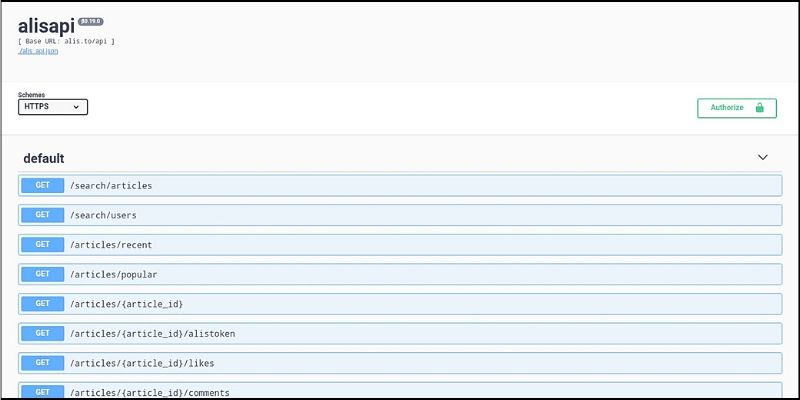
Task: Collapse the default section chevron
Action: (x=762, y=158)
